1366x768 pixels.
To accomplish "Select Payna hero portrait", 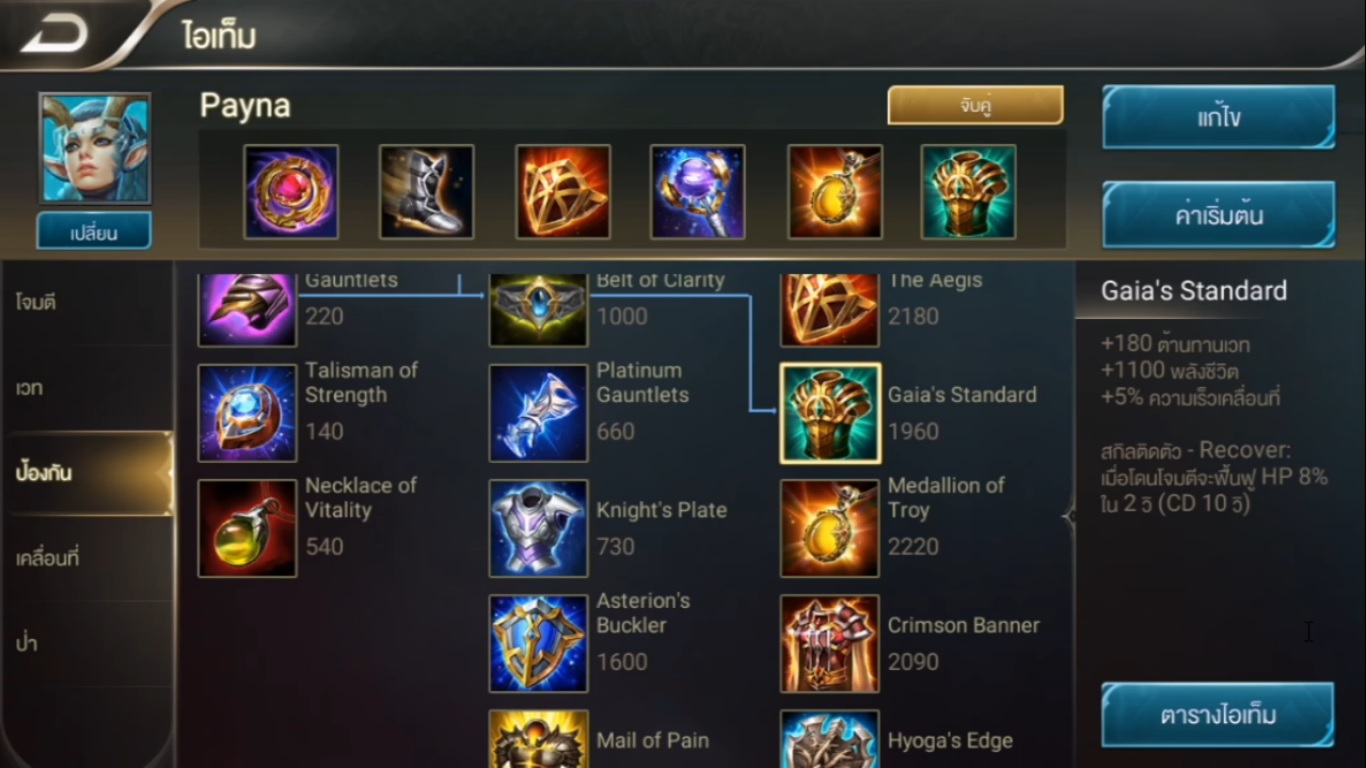I will pyautogui.click(x=95, y=148).
